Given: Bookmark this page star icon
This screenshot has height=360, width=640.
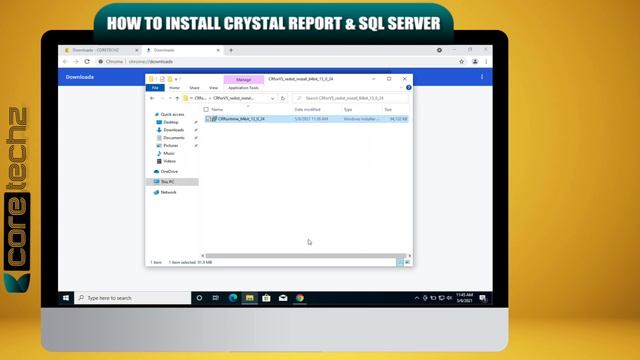Looking at the screenshot, I should point(462,62).
